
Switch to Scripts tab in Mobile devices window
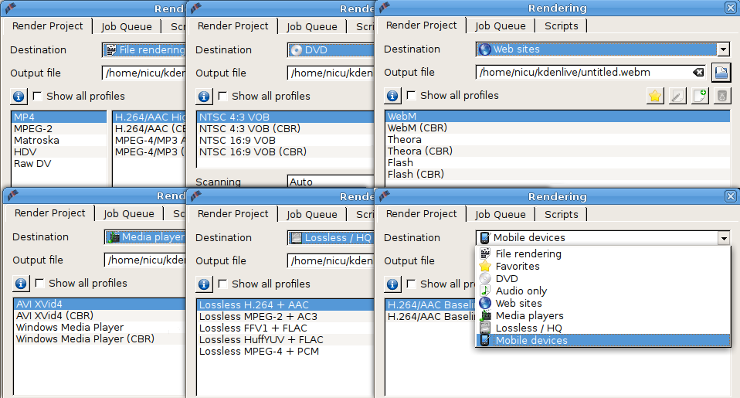click(561, 214)
